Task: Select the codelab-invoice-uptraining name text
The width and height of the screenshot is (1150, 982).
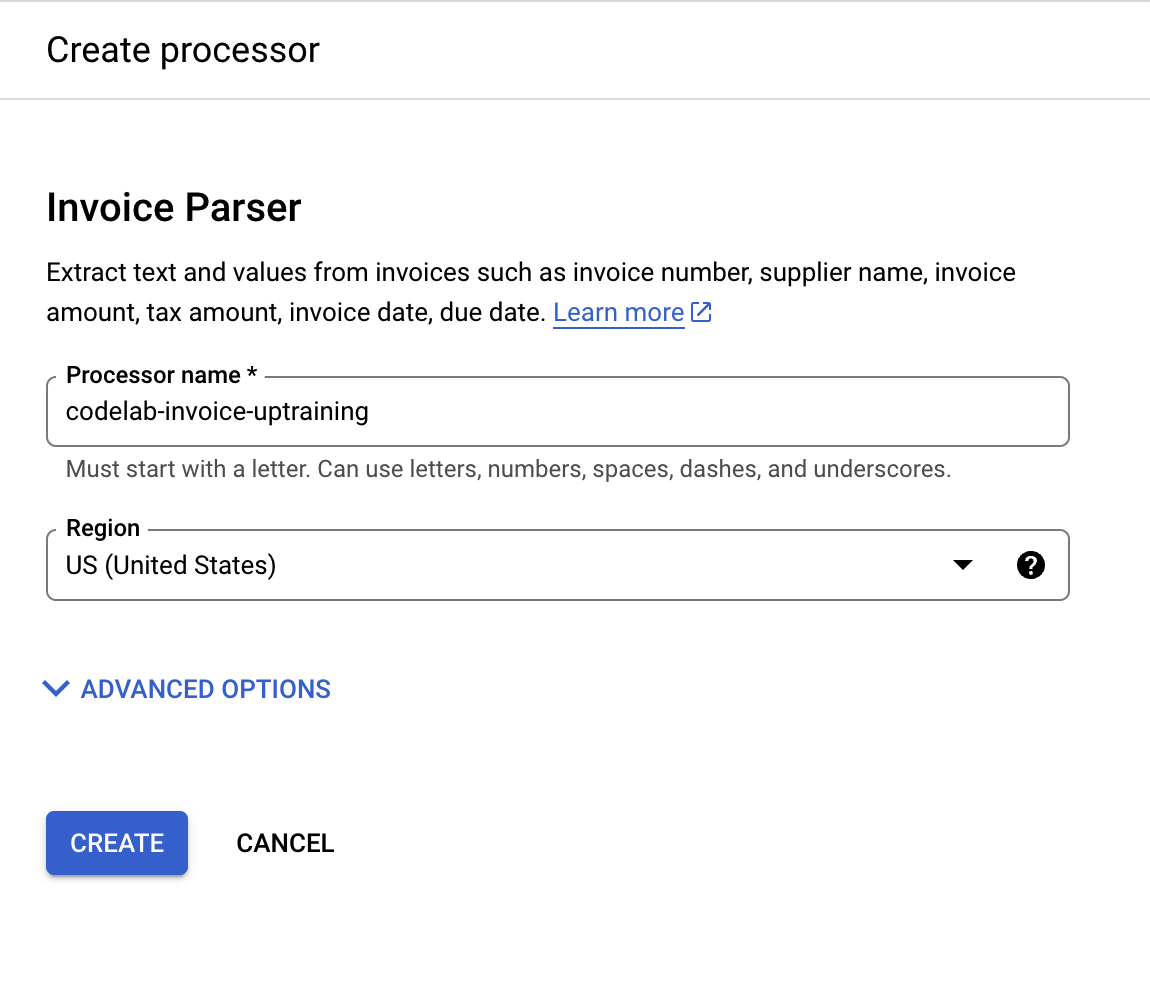Action: [x=216, y=411]
